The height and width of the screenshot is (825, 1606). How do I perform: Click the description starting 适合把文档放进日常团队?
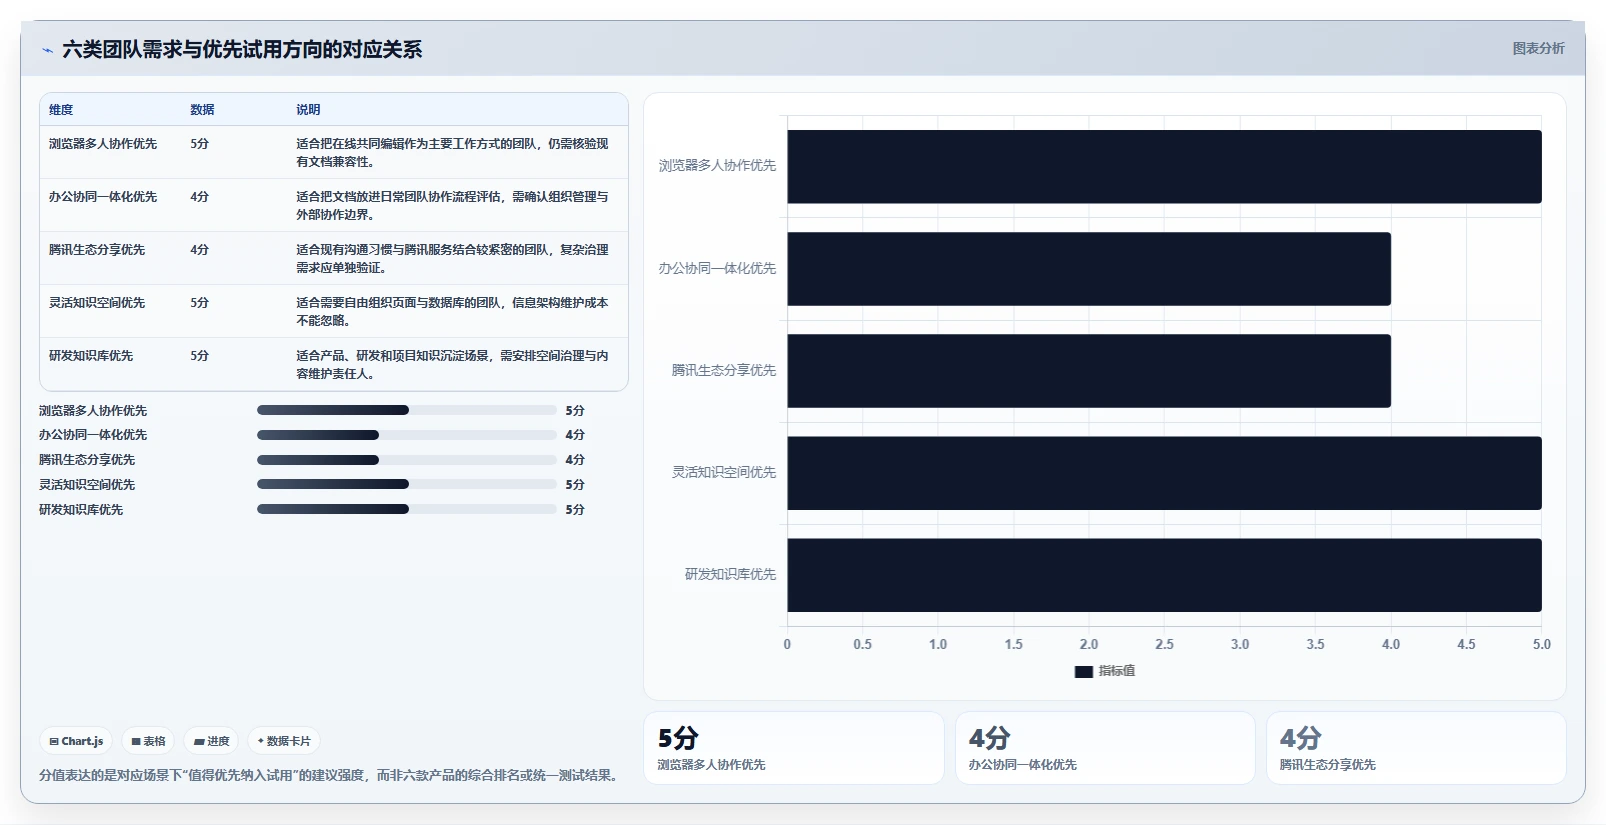[x=452, y=206]
